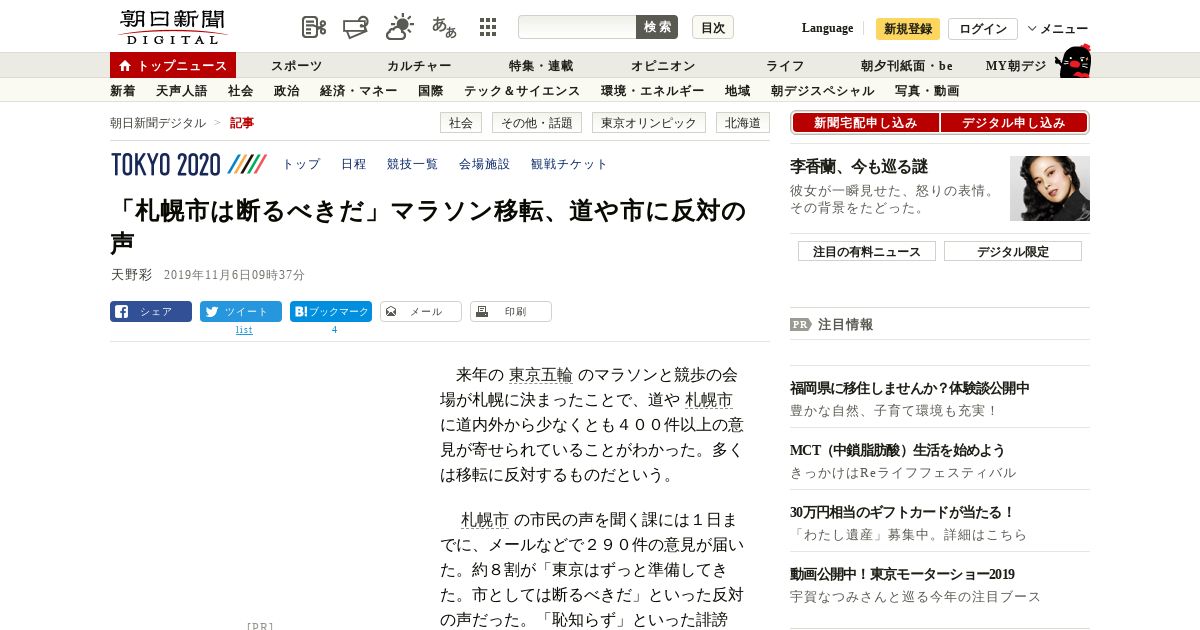Open 福岡県に移住しませんか ad link
Image resolution: width=1200 pixels, height=630 pixels.
click(910, 388)
